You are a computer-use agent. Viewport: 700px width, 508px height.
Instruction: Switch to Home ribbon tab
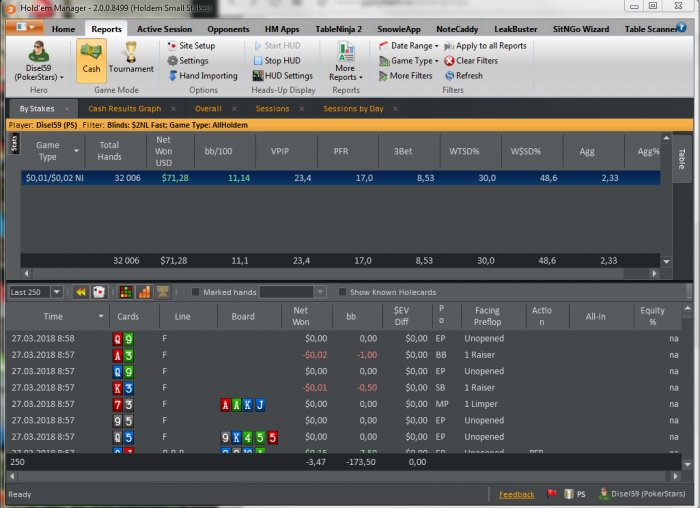tap(63, 29)
